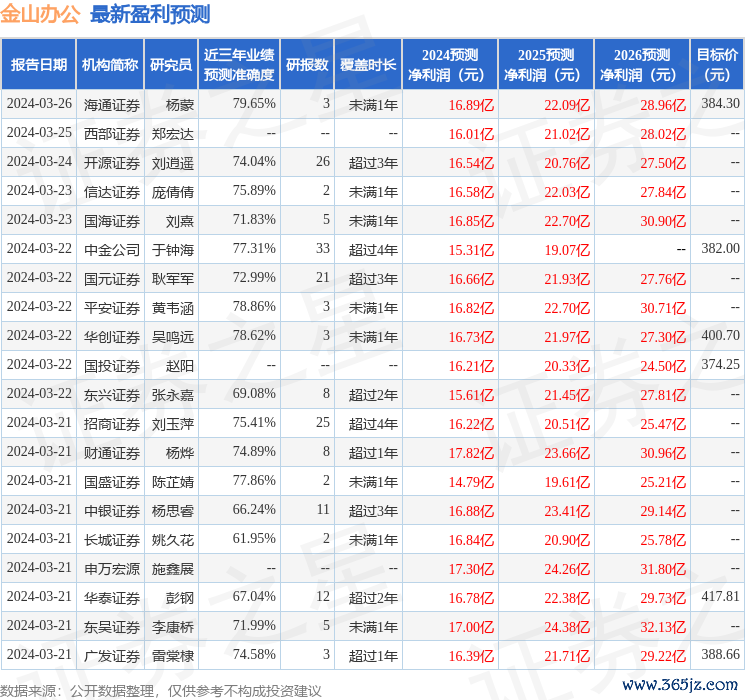Viewport: 745px width, 700px height.
Task: Click target price 382.00
Action: click(x=720, y=248)
